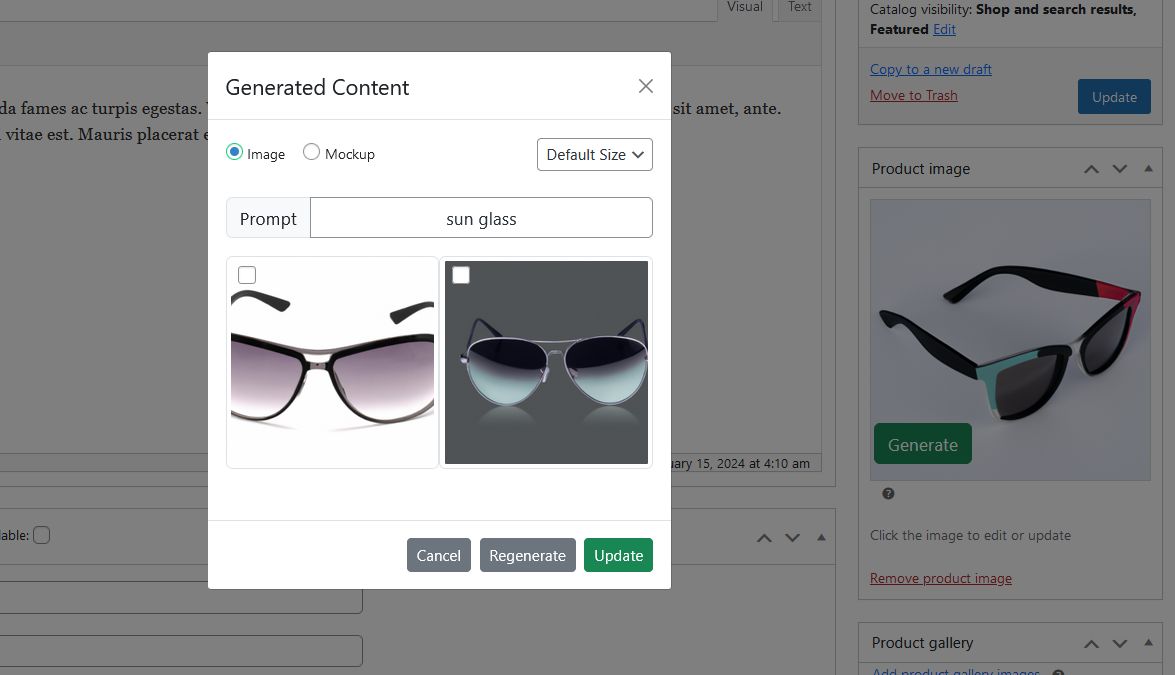Switch to the Text editor tab

(x=799, y=8)
